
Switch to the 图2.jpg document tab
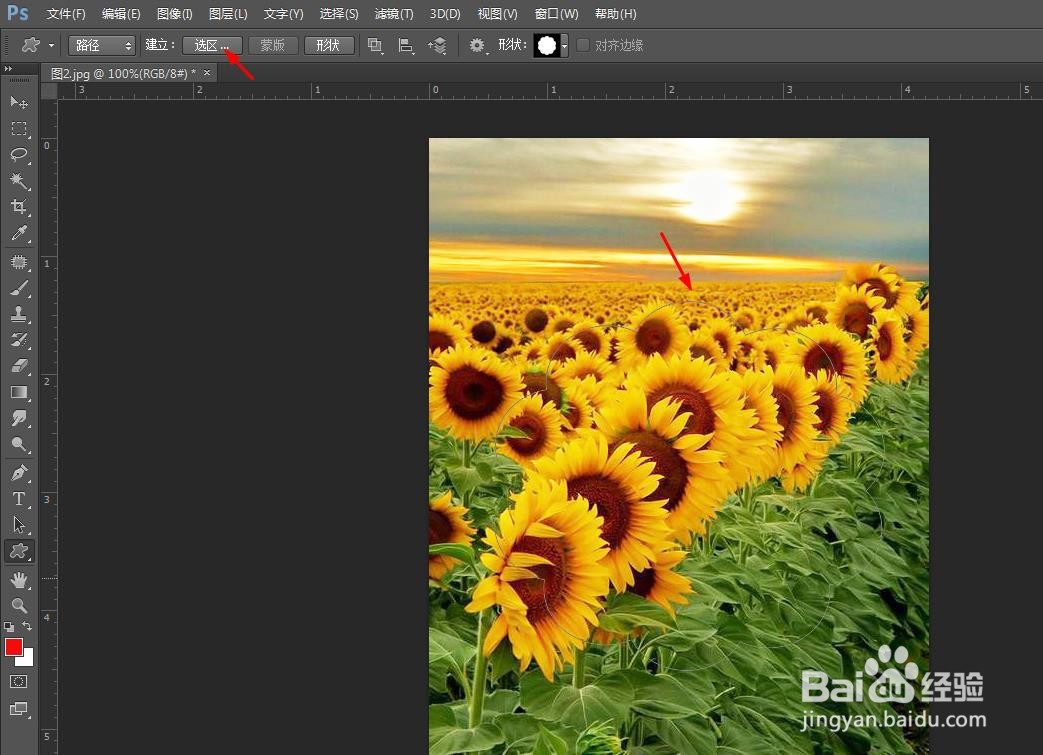click(123, 73)
